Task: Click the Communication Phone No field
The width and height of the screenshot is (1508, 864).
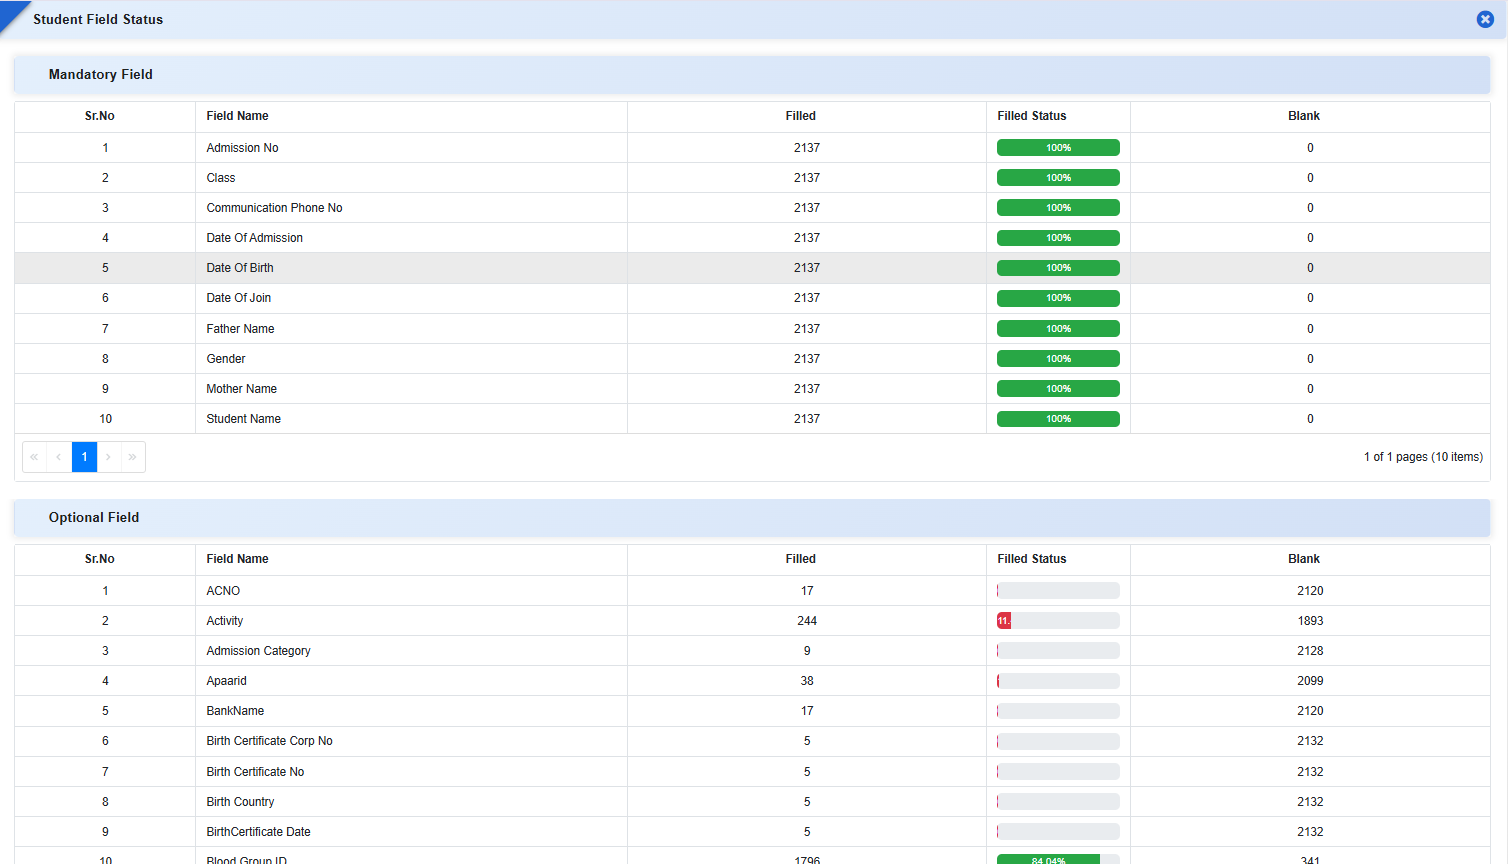Action: [x=274, y=208]
